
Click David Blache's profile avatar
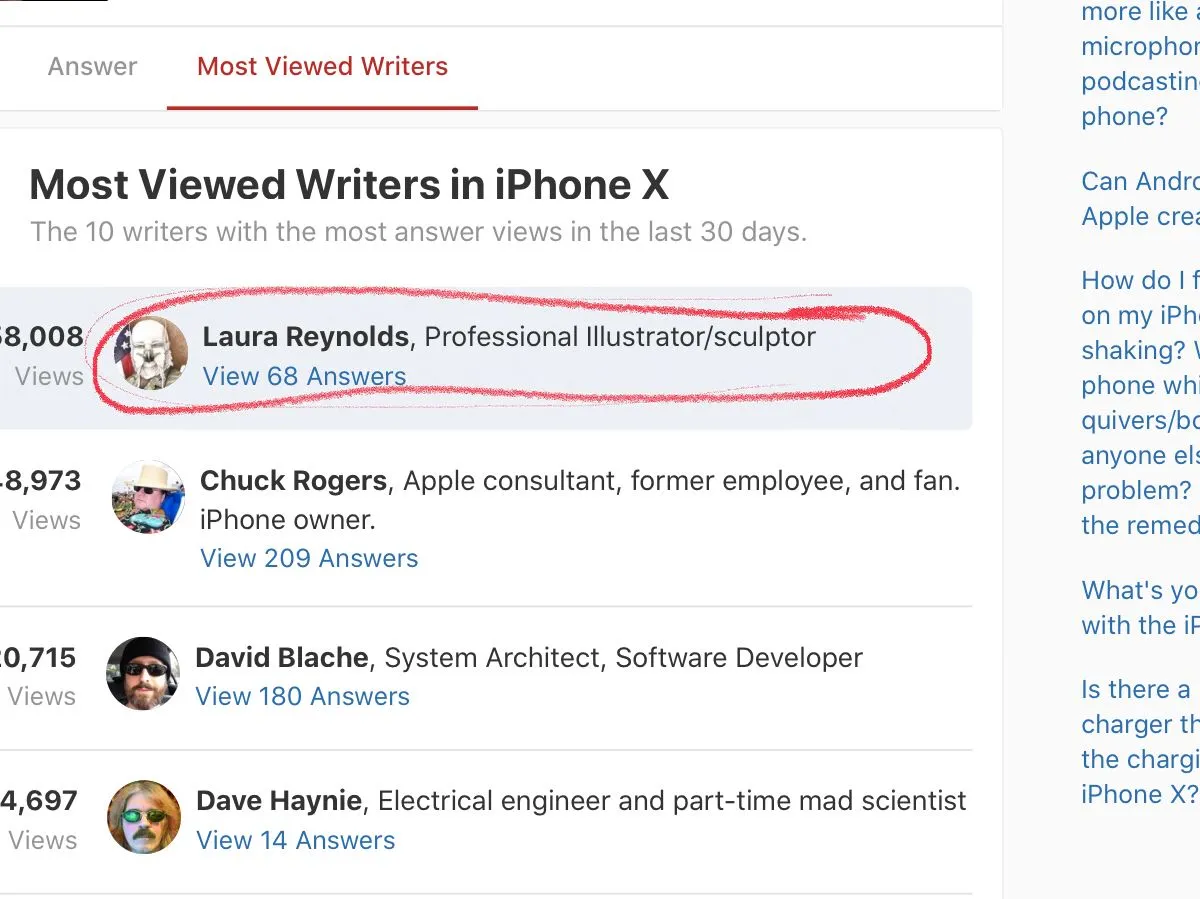click(x=144, y=674)
